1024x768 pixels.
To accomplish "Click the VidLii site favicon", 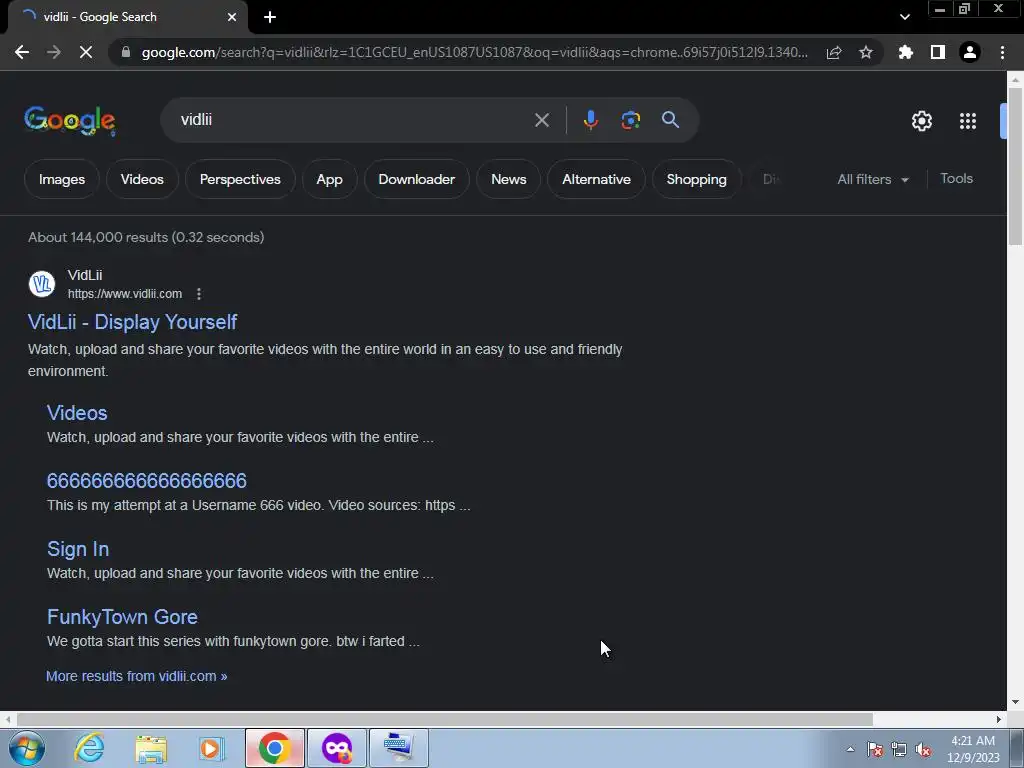I will coord(42,284).
